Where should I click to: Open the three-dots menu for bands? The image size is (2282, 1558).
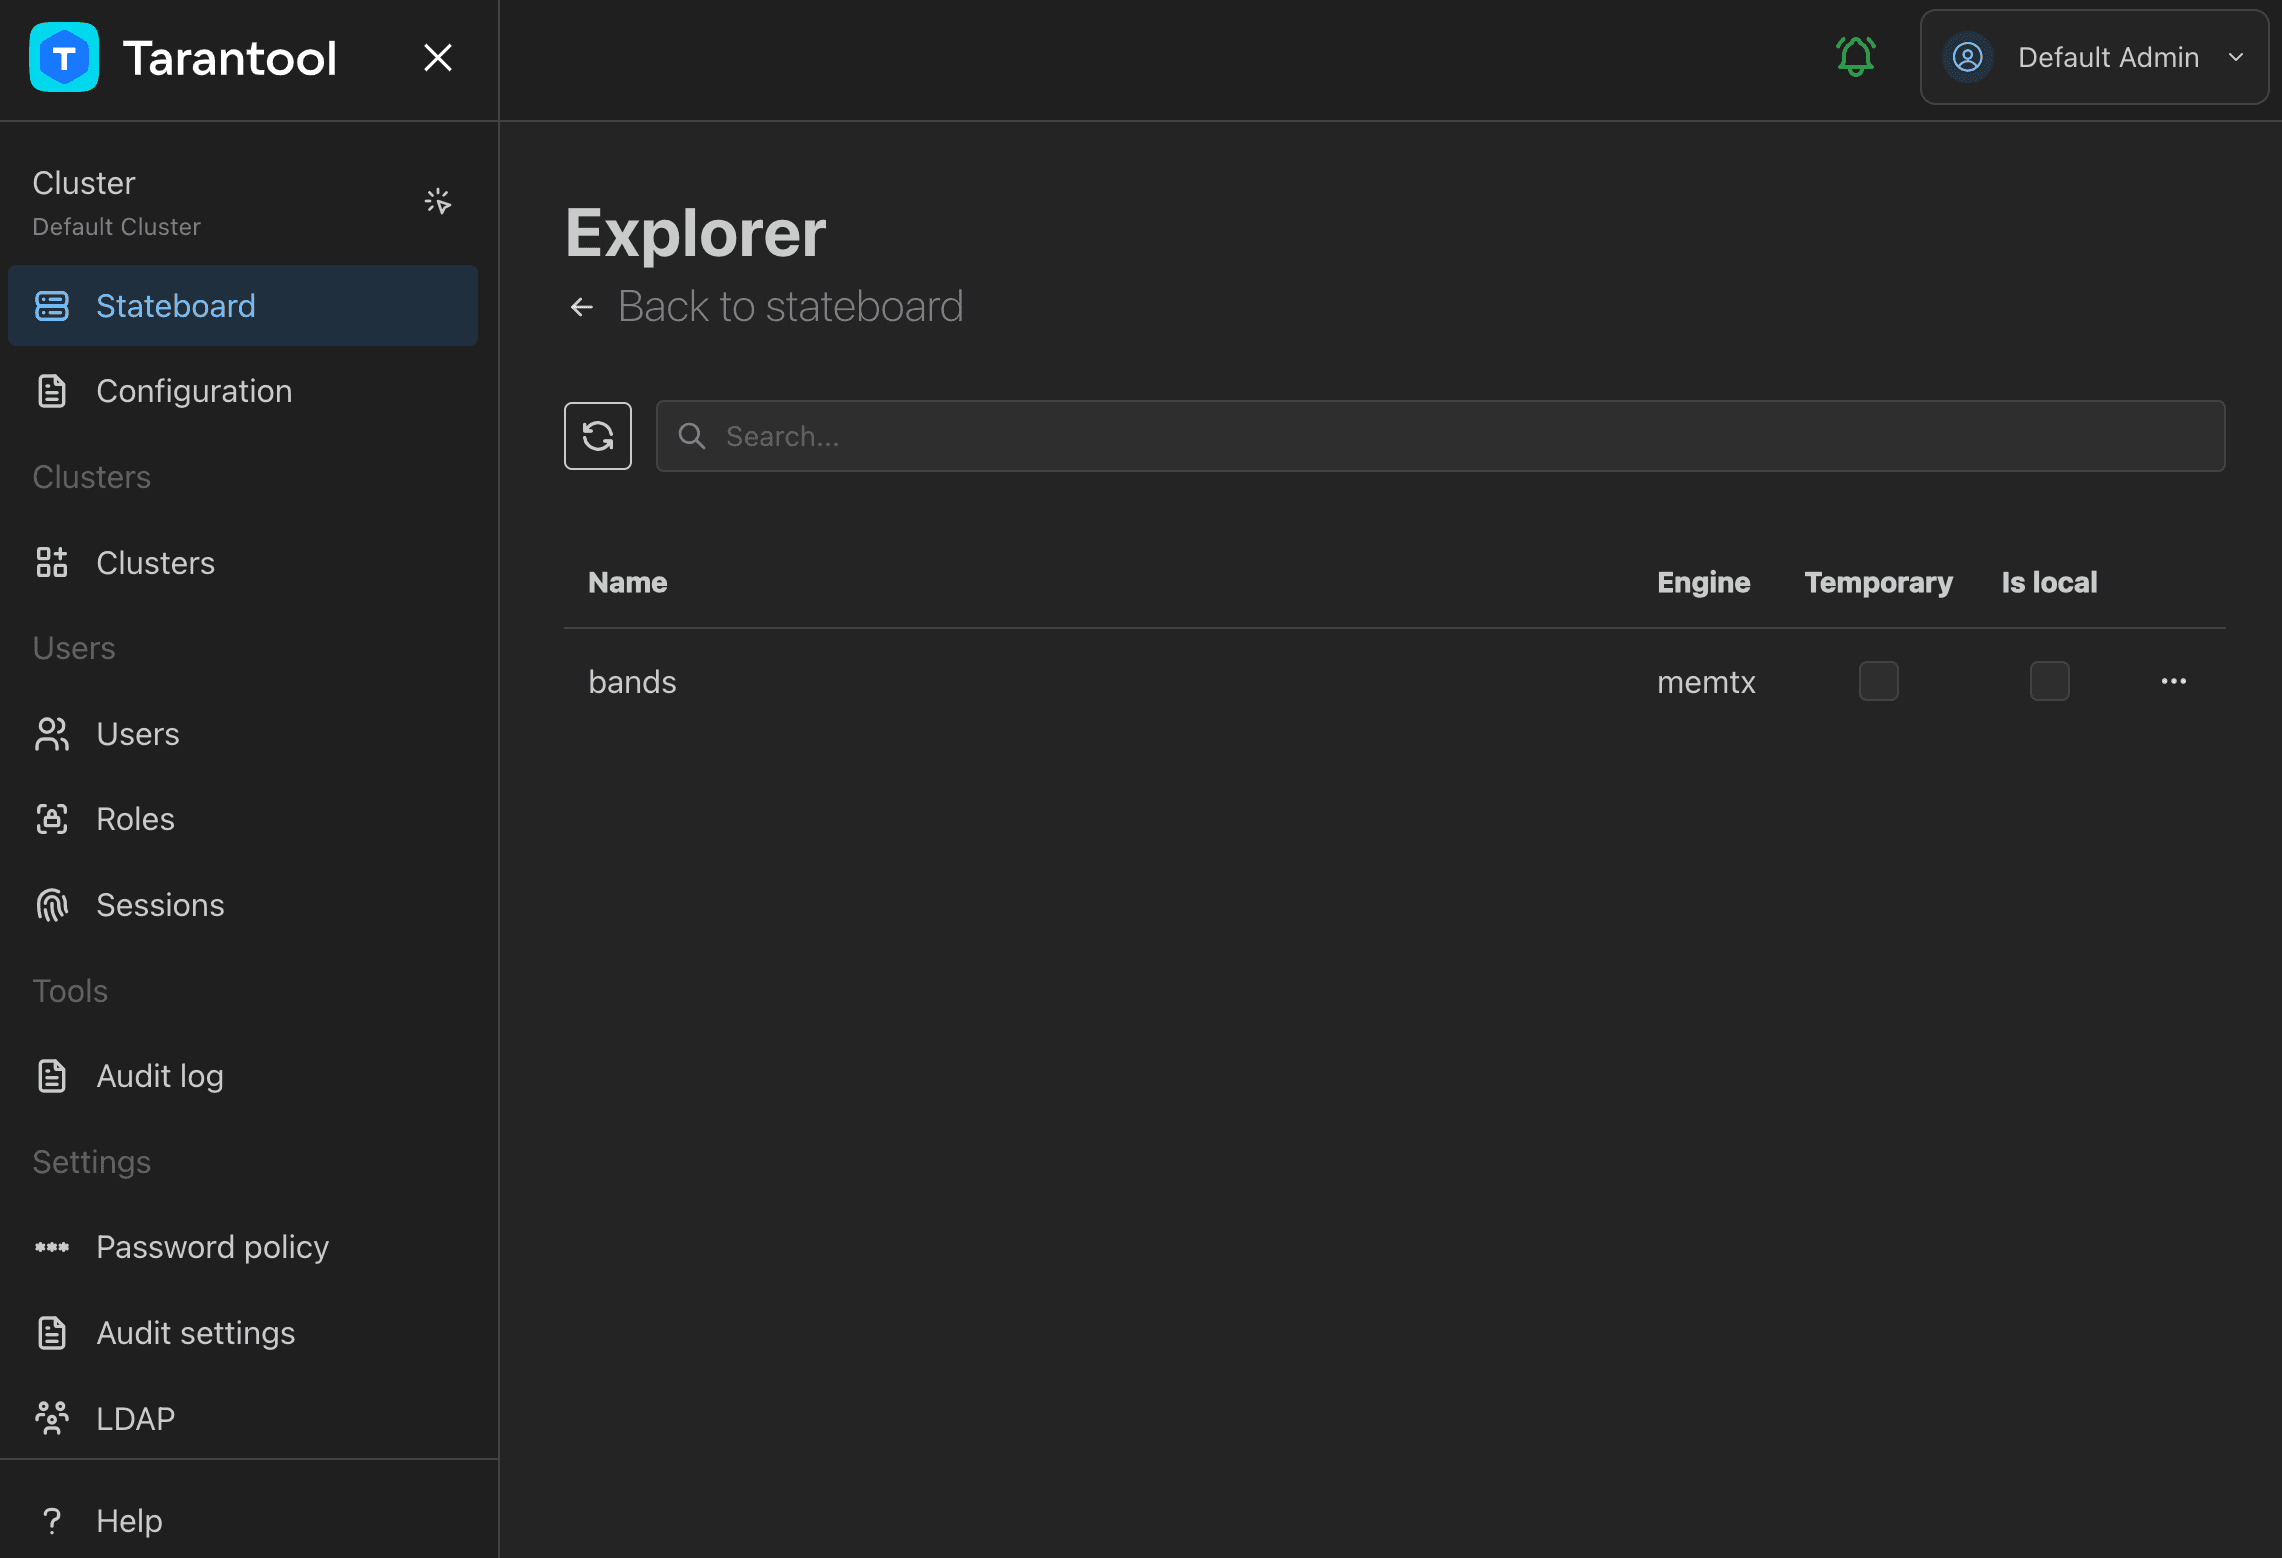2173,681
